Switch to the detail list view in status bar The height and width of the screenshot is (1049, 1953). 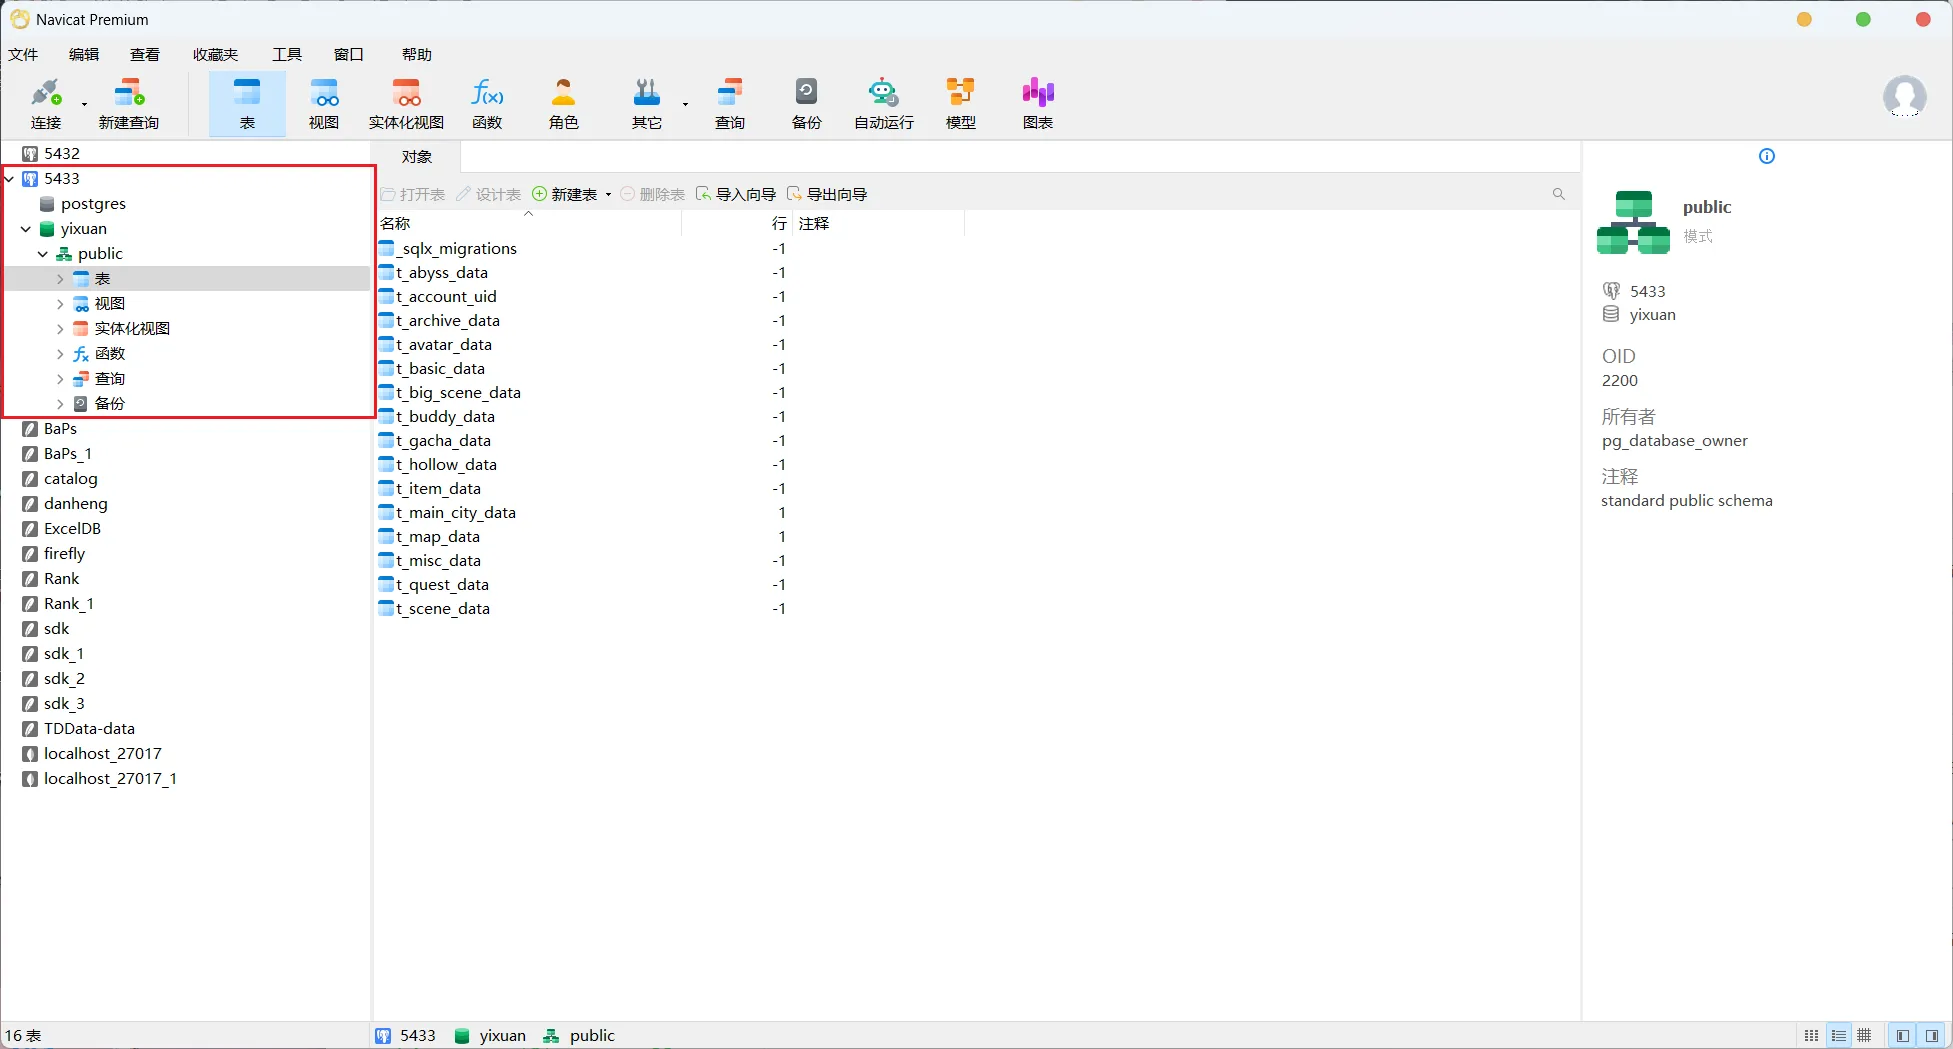tap(1838, 1036)
